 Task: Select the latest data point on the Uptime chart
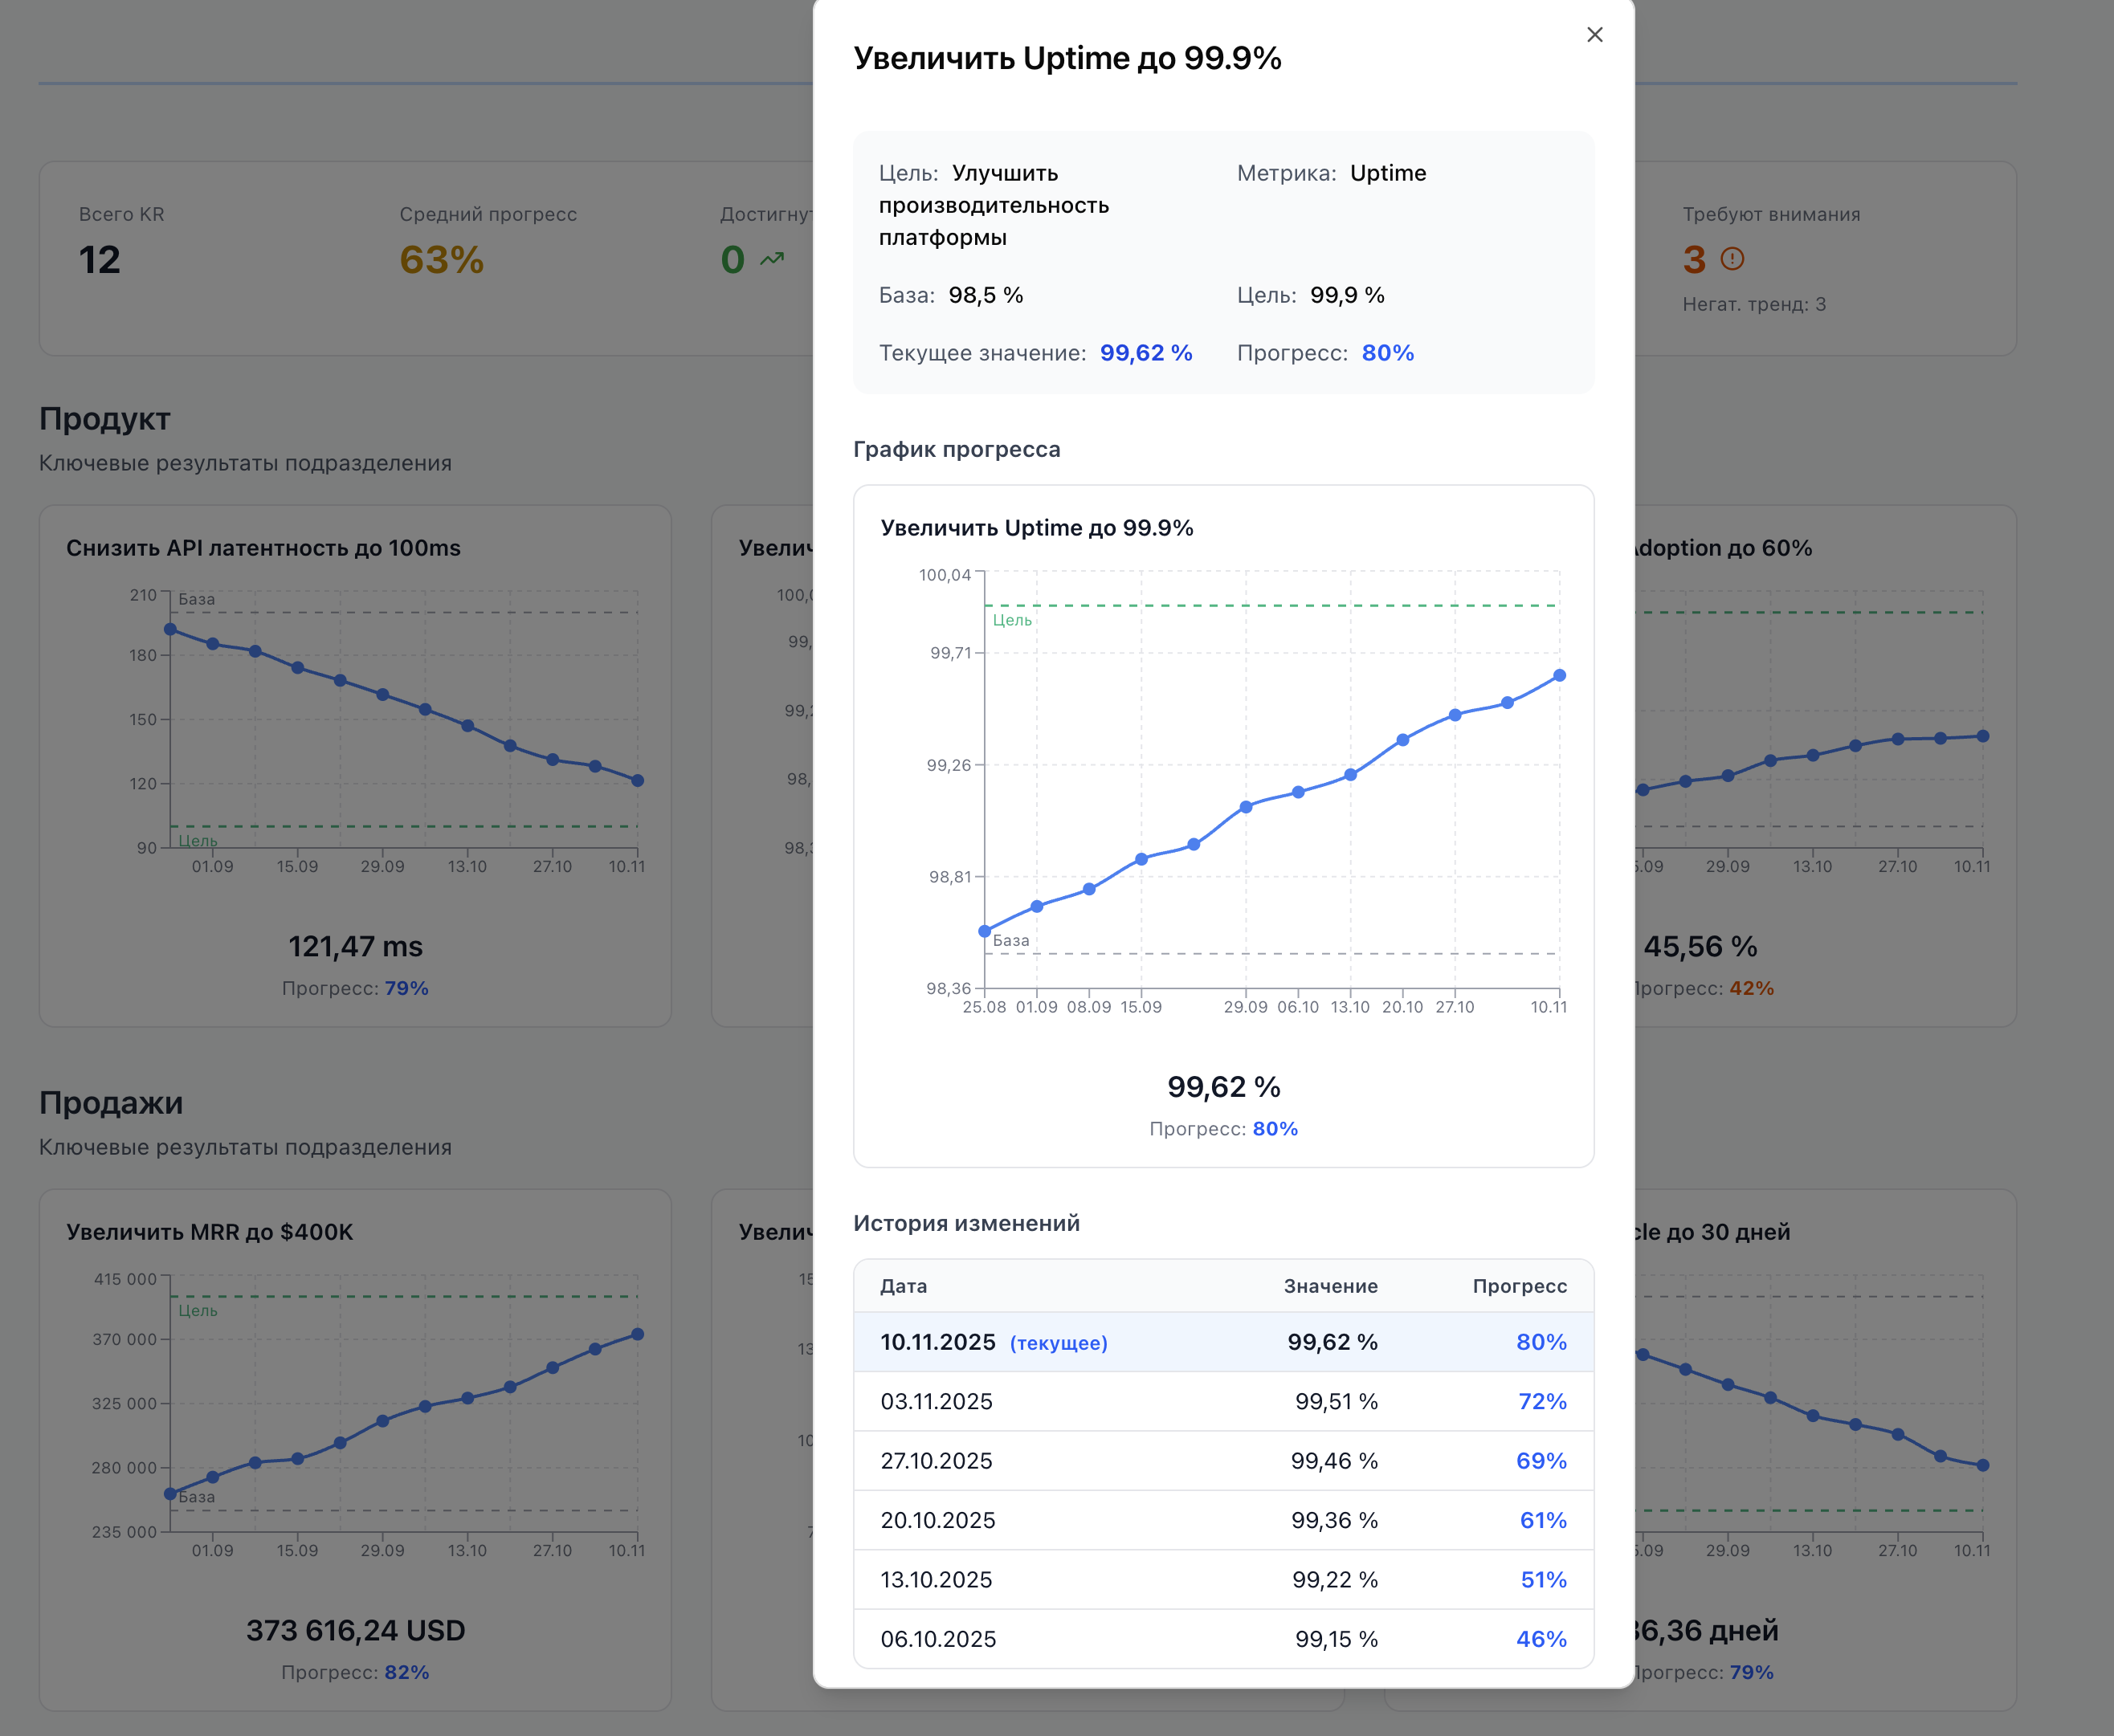coord(1560,675)
